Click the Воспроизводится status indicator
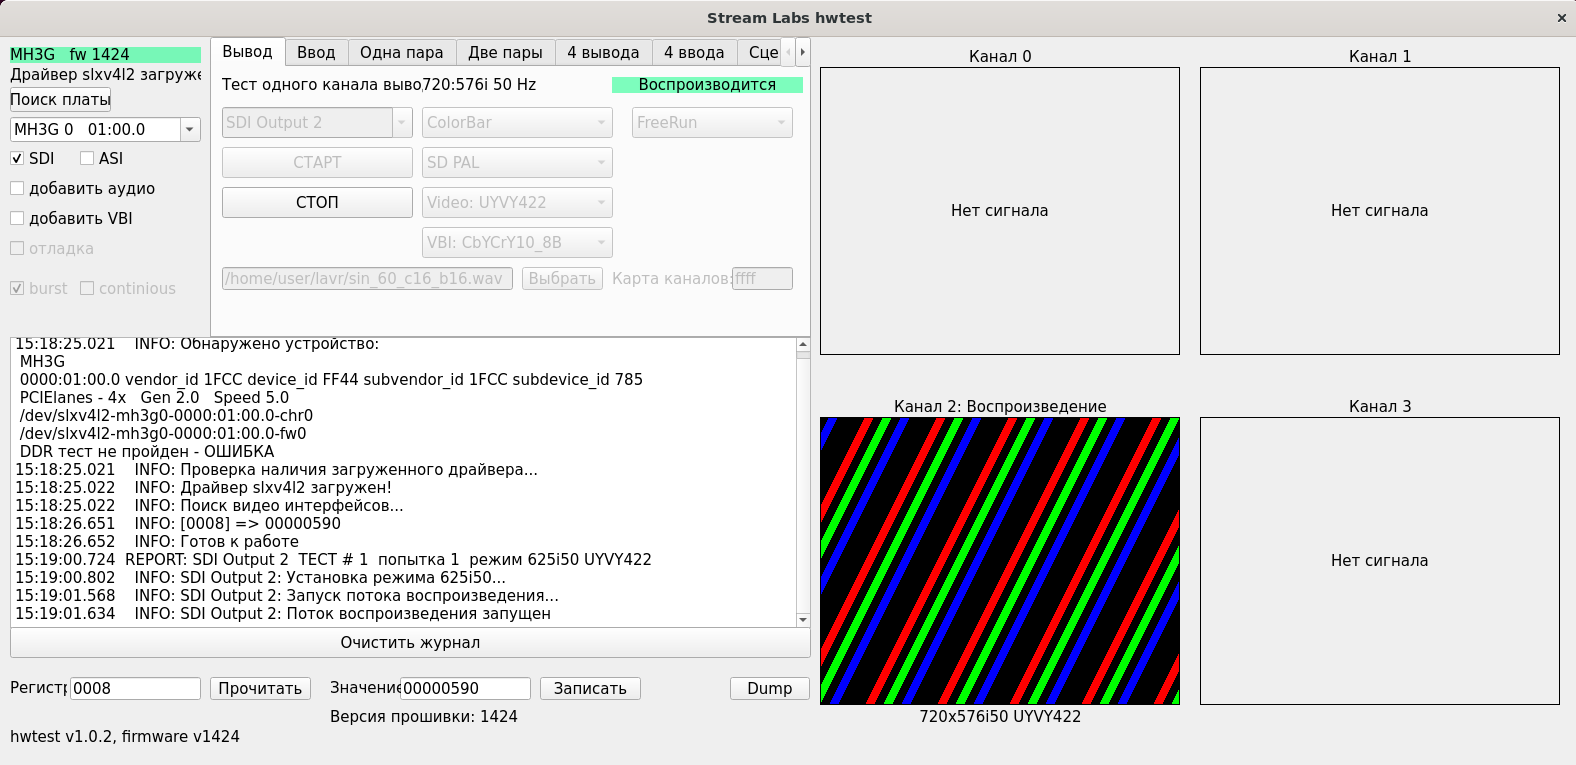1576x765 pixels. click(707, 85)
